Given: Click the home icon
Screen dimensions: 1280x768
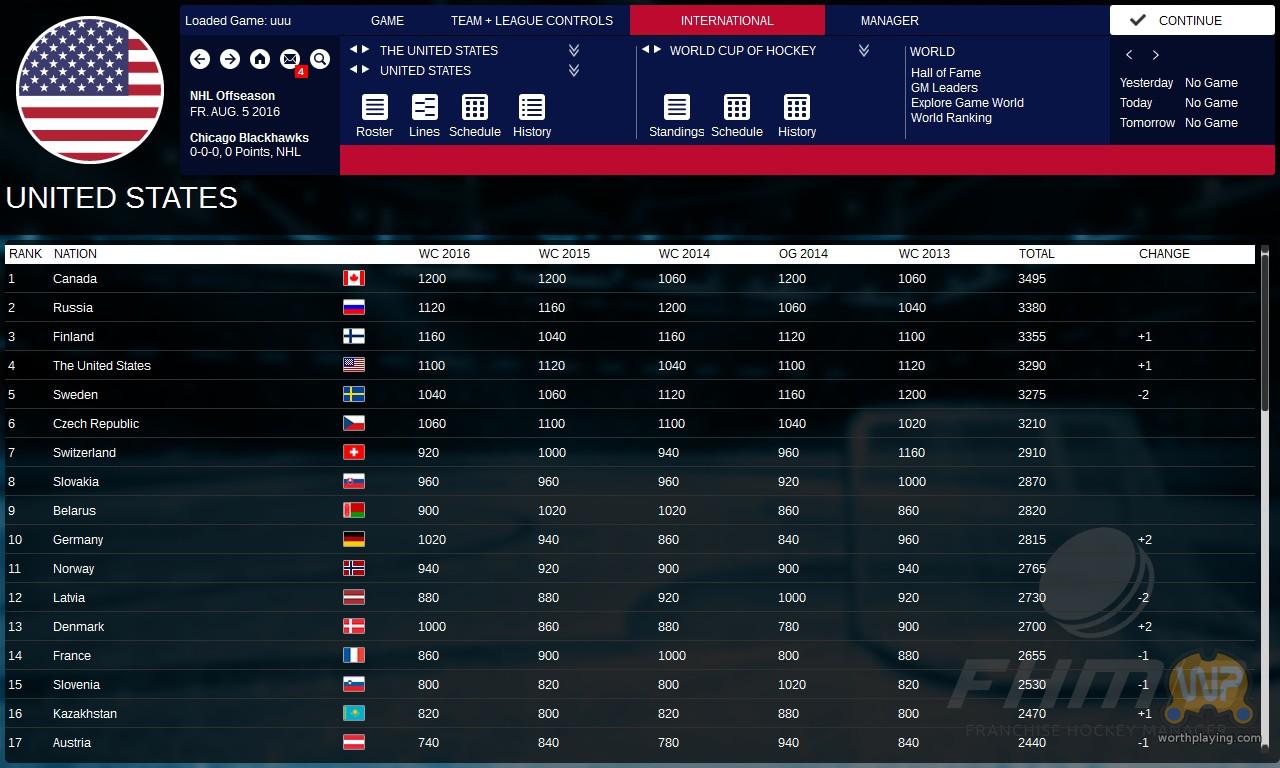Looking at the screenshot, I should [260, 60].
